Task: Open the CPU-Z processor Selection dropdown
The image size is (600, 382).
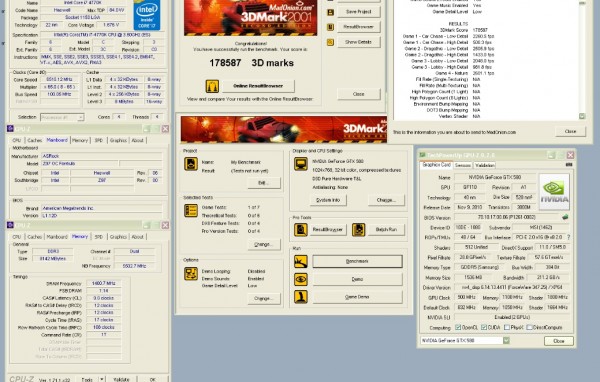Action: pos(62,117)
